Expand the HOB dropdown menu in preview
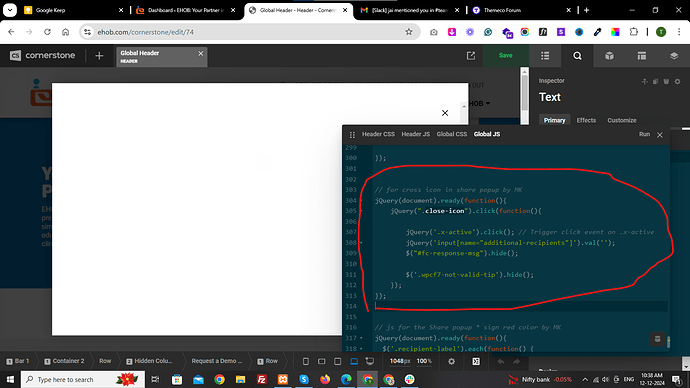690x388 pixels. click(x=480, y=103)
